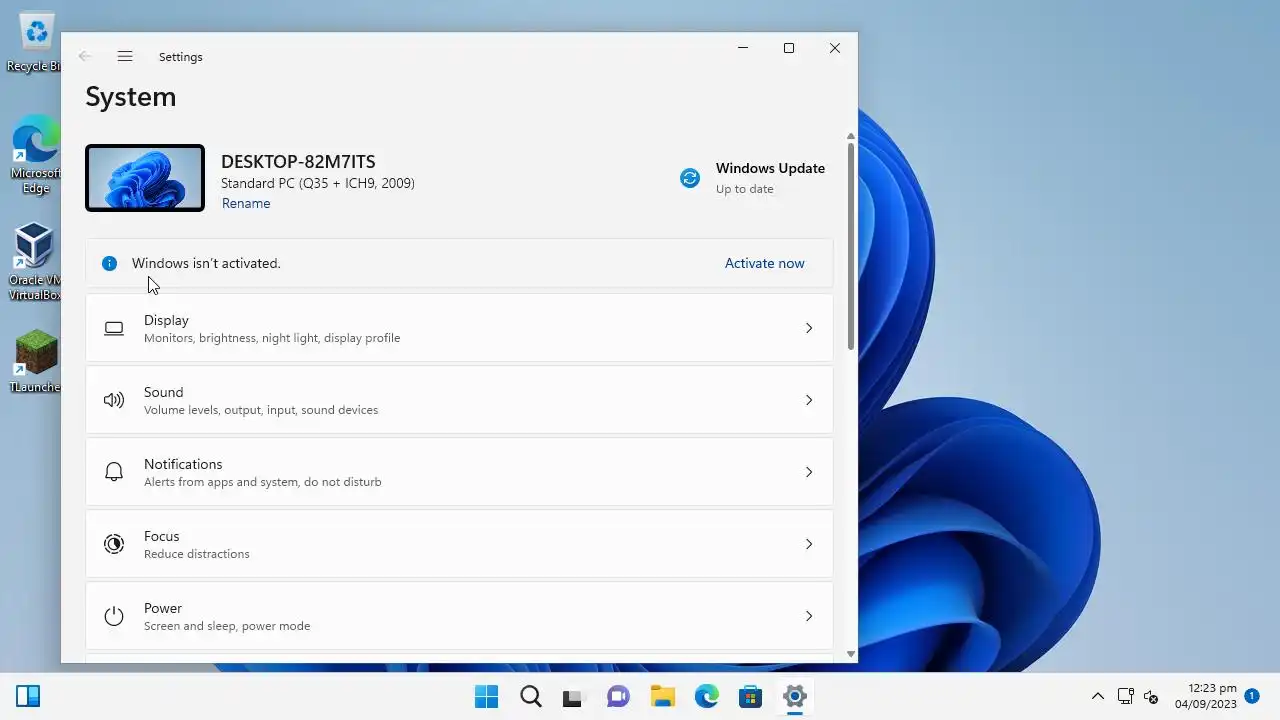Click the Power icon
Viewport: 1280px width, 720px height.
[x=114, y=616]
